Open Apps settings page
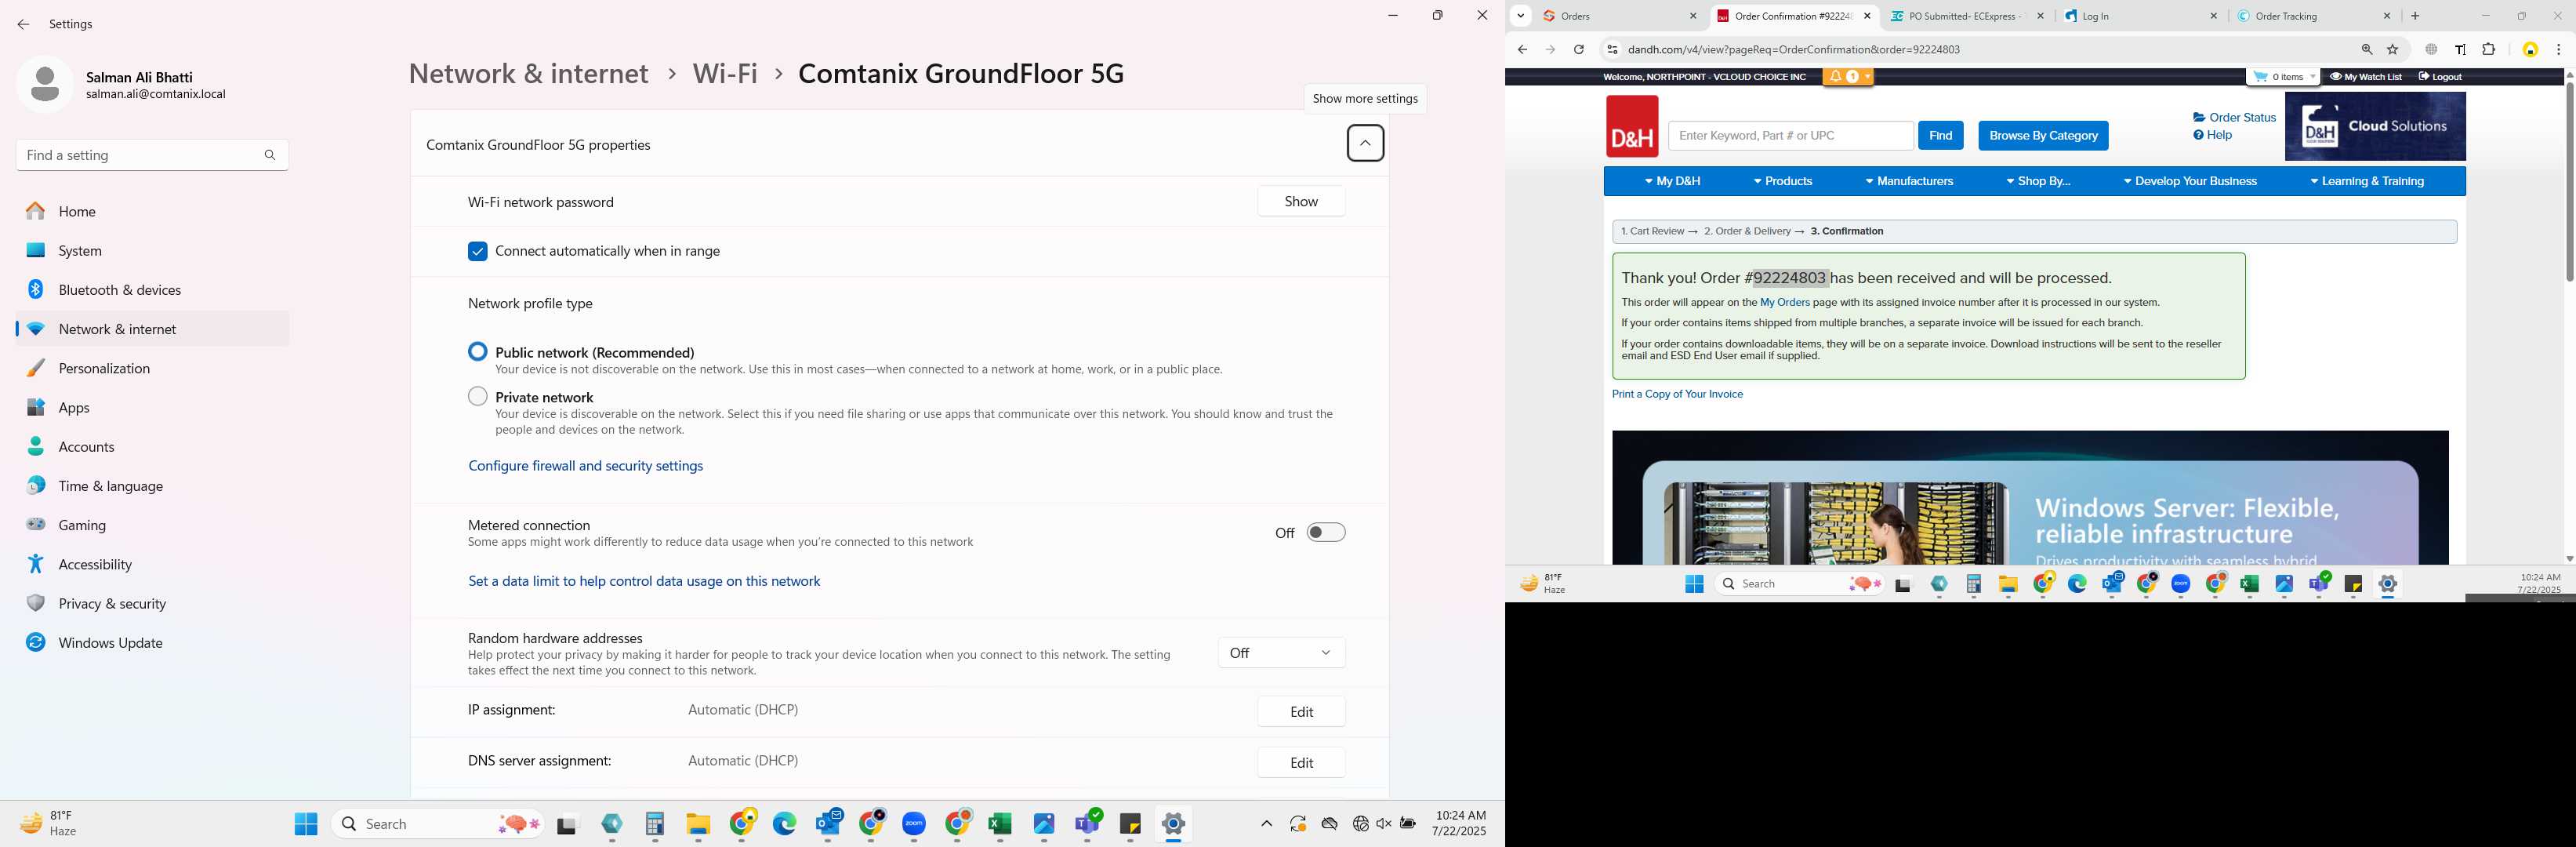 tap(152, 407)
